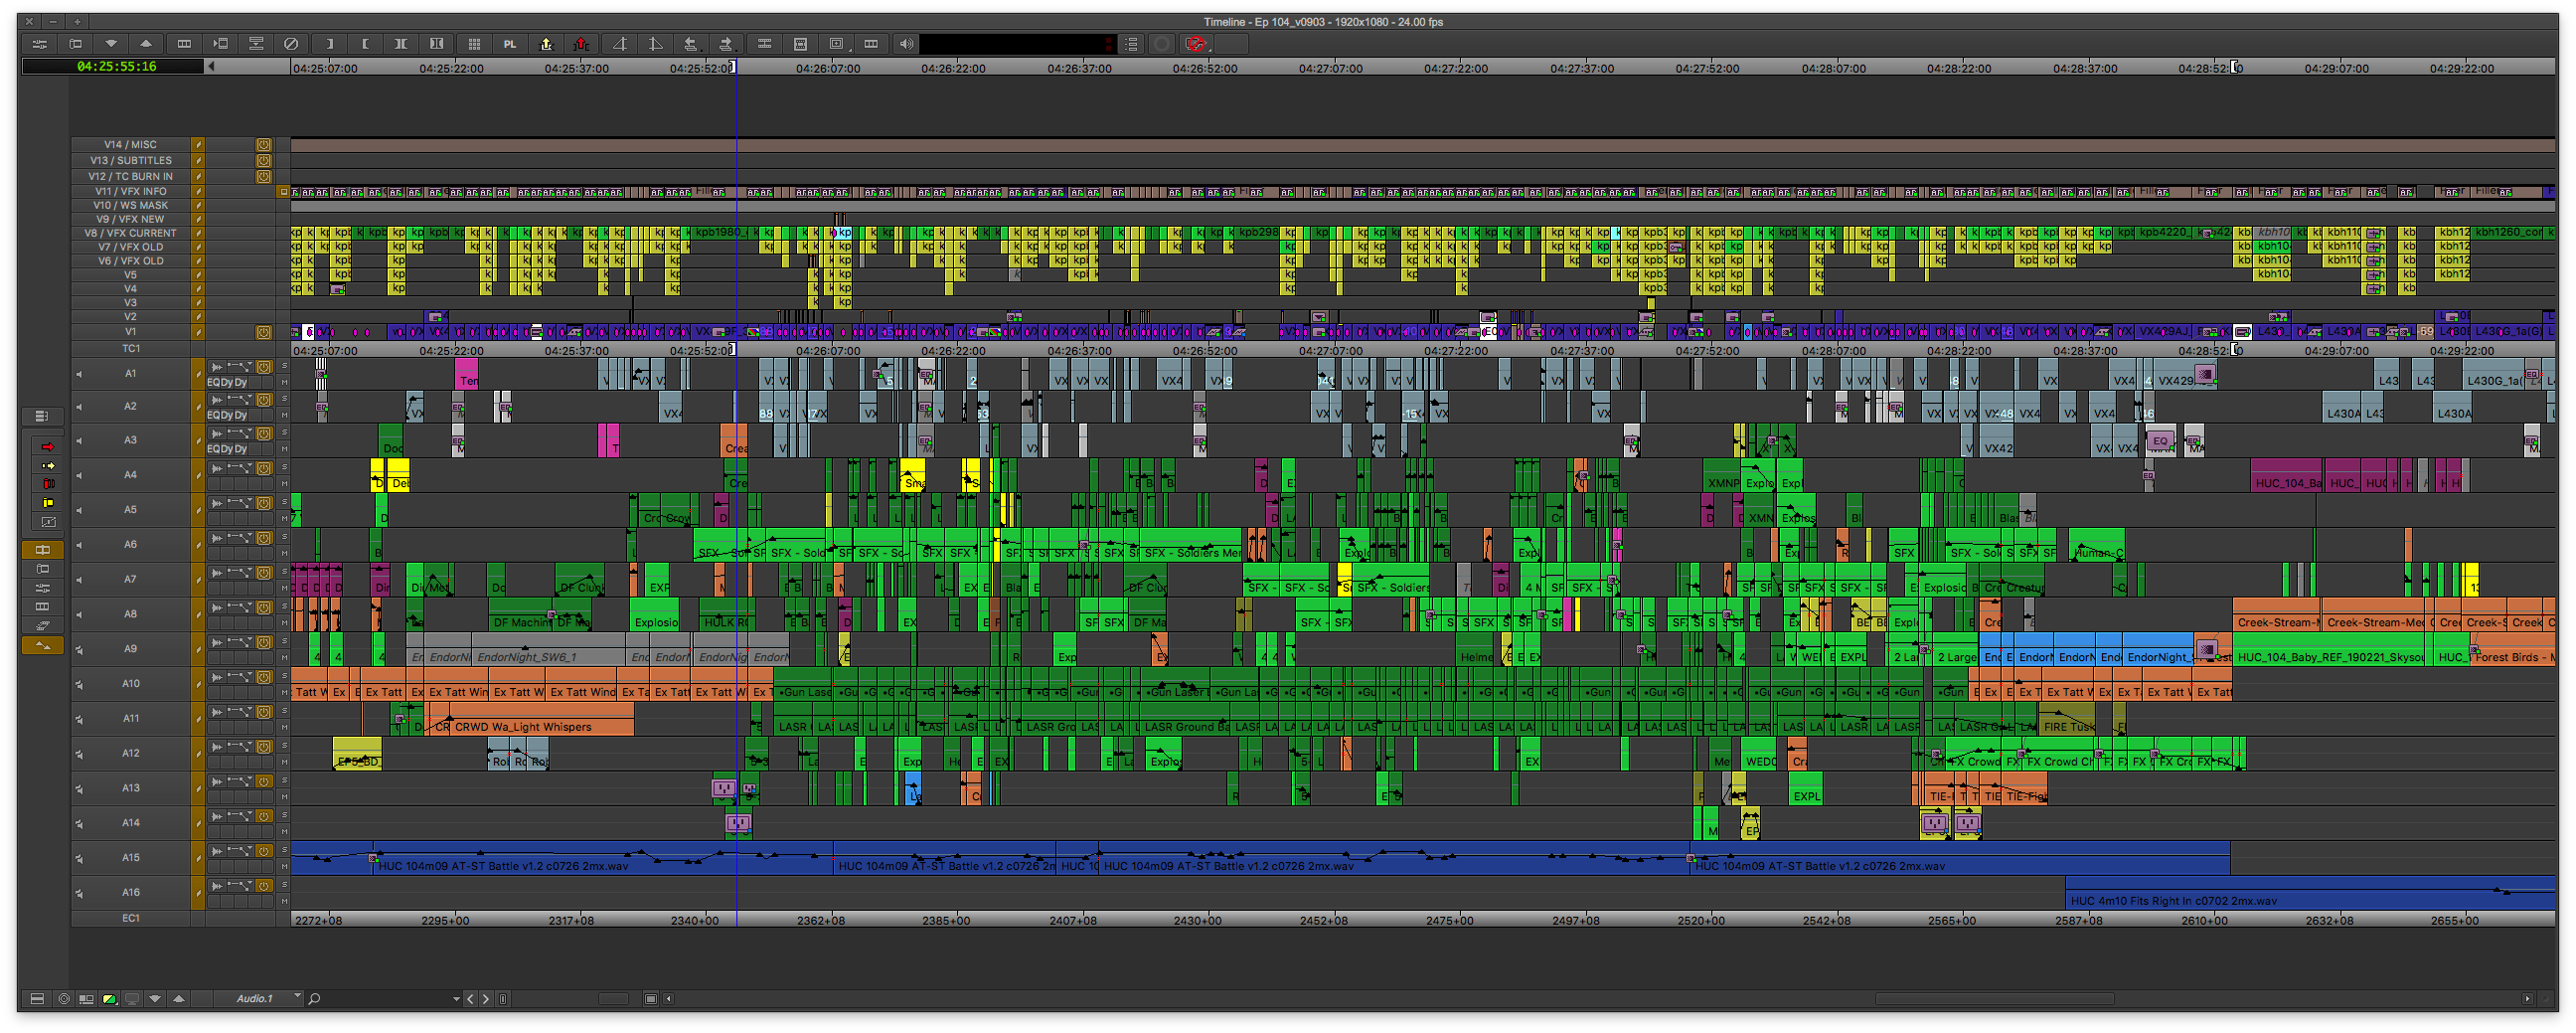Open the waveform display control on track A2
This screenshot has width=2576, height=1033.
click(216, 400)
